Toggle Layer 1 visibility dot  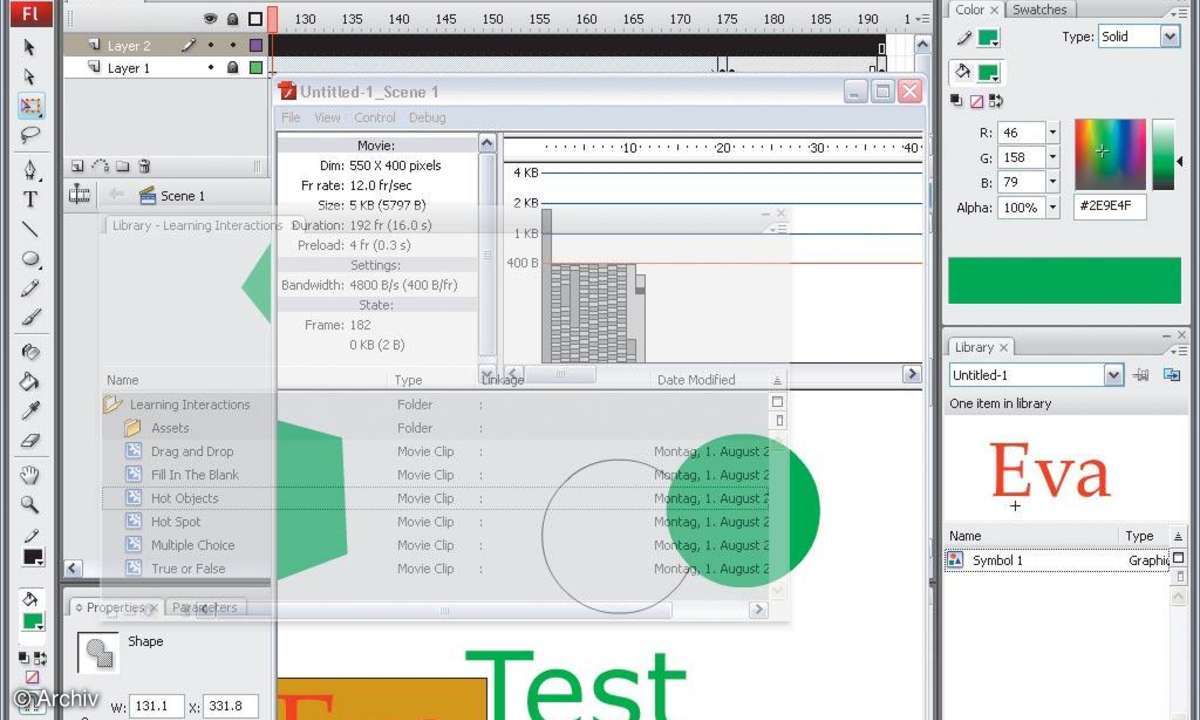point(211,68)
